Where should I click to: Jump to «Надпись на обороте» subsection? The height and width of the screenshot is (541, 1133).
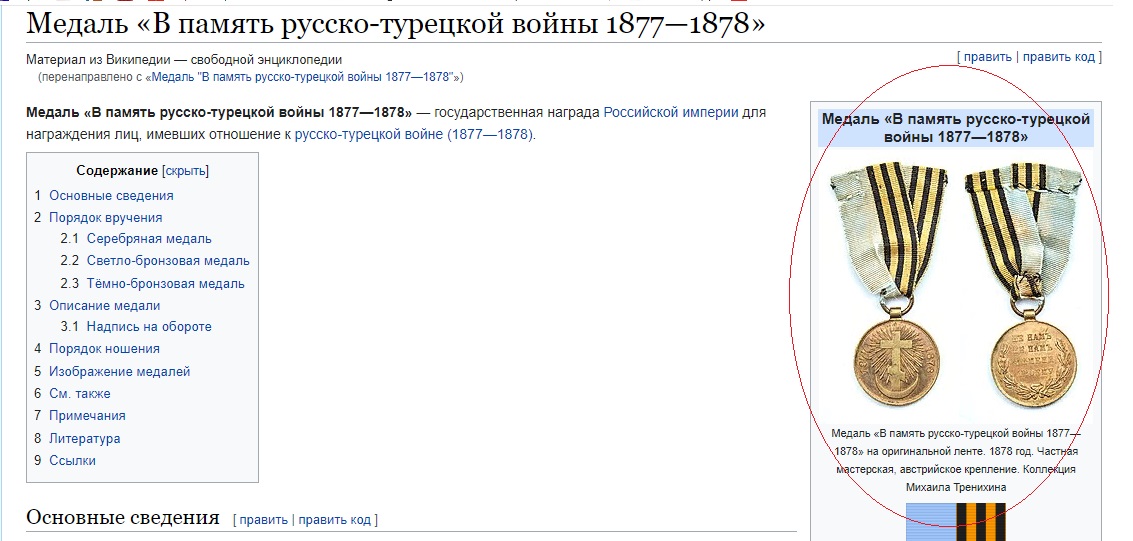149,327
